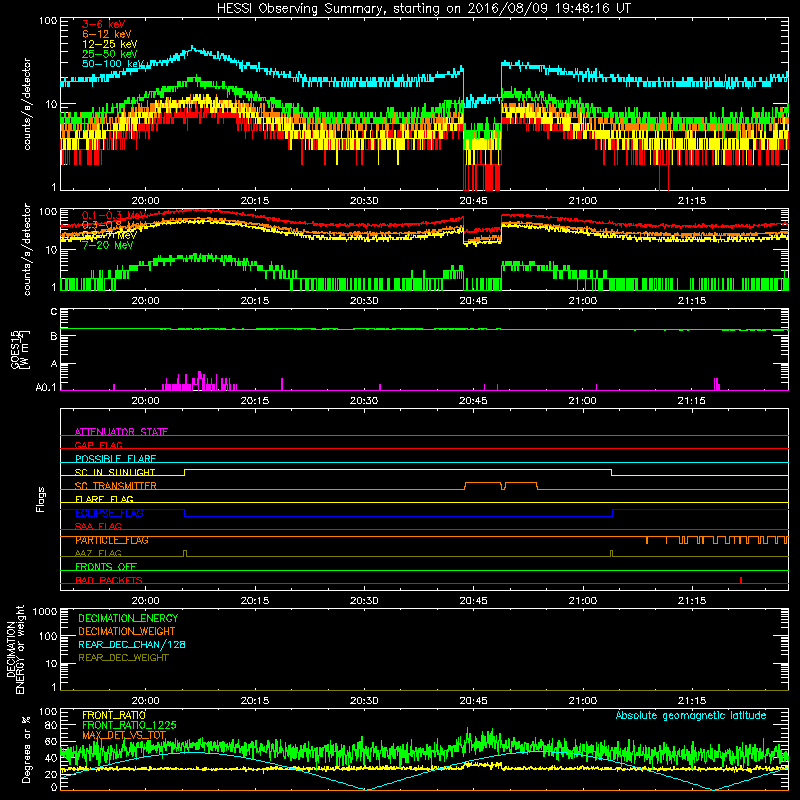Click the FRONT_RATIO_1225 legend label

129,725
